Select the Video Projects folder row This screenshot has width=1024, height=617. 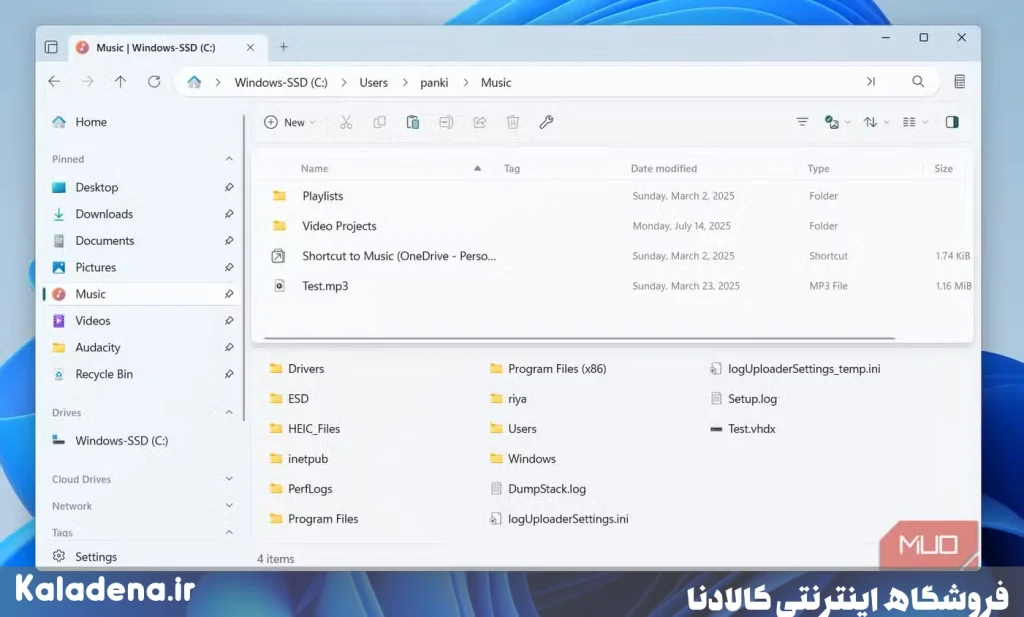(x=614, y=226)
